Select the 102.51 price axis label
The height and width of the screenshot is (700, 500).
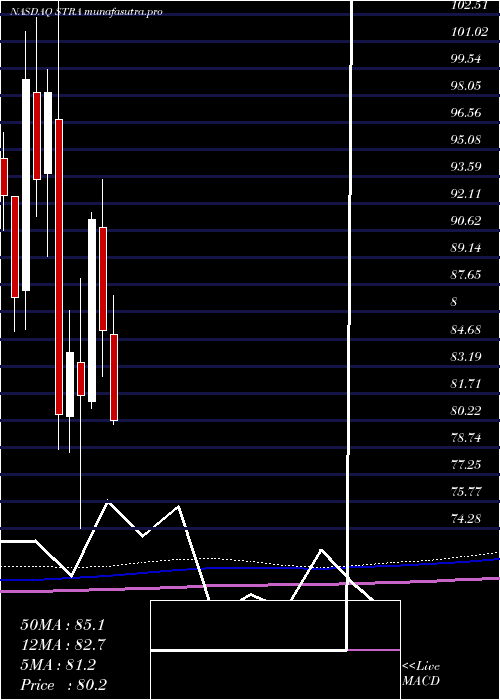(469, 5)
